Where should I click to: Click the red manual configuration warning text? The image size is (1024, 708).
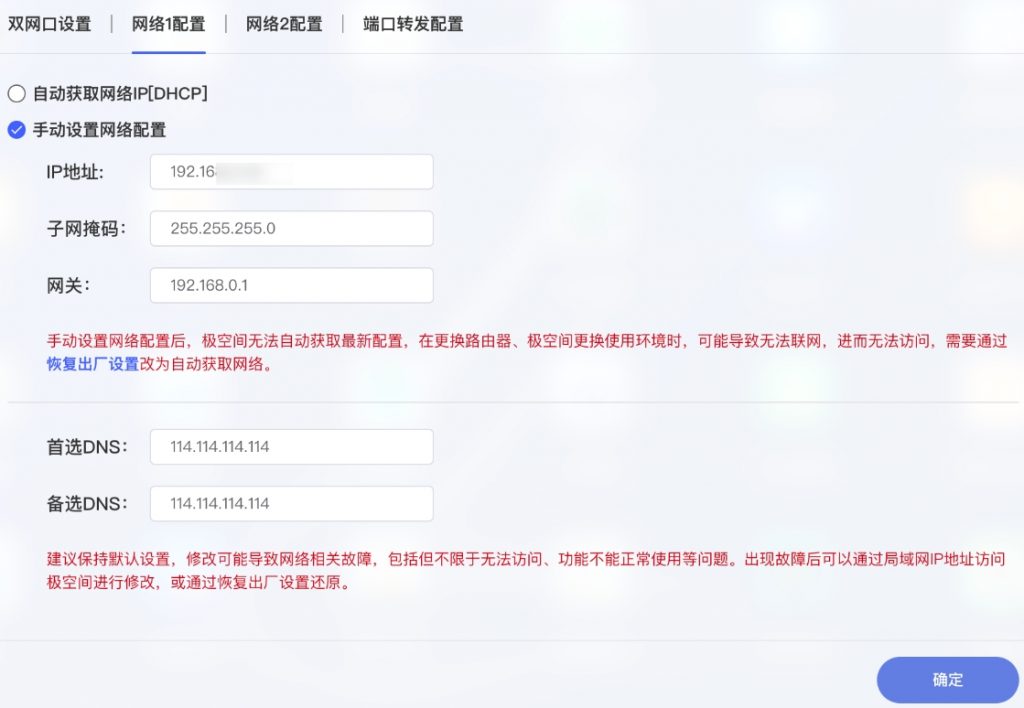(500, 350)
